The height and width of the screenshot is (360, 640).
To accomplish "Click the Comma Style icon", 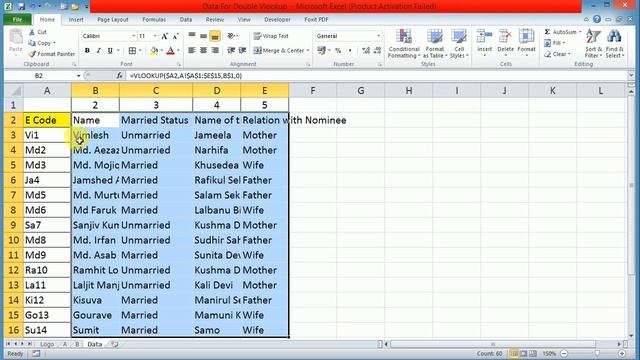I will click(x=350, y=51).
